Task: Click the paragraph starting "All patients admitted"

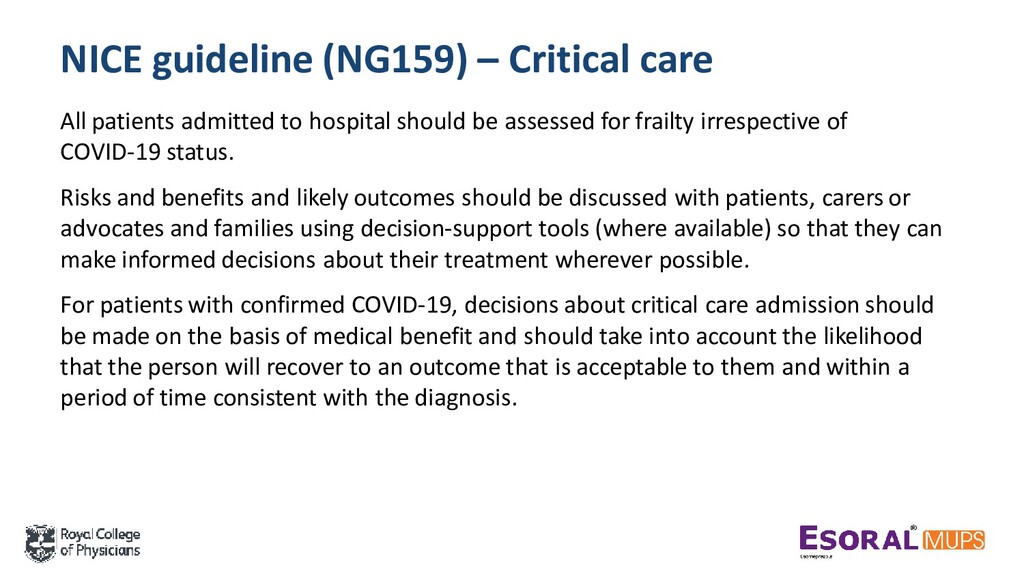Action: pos(454,136)
